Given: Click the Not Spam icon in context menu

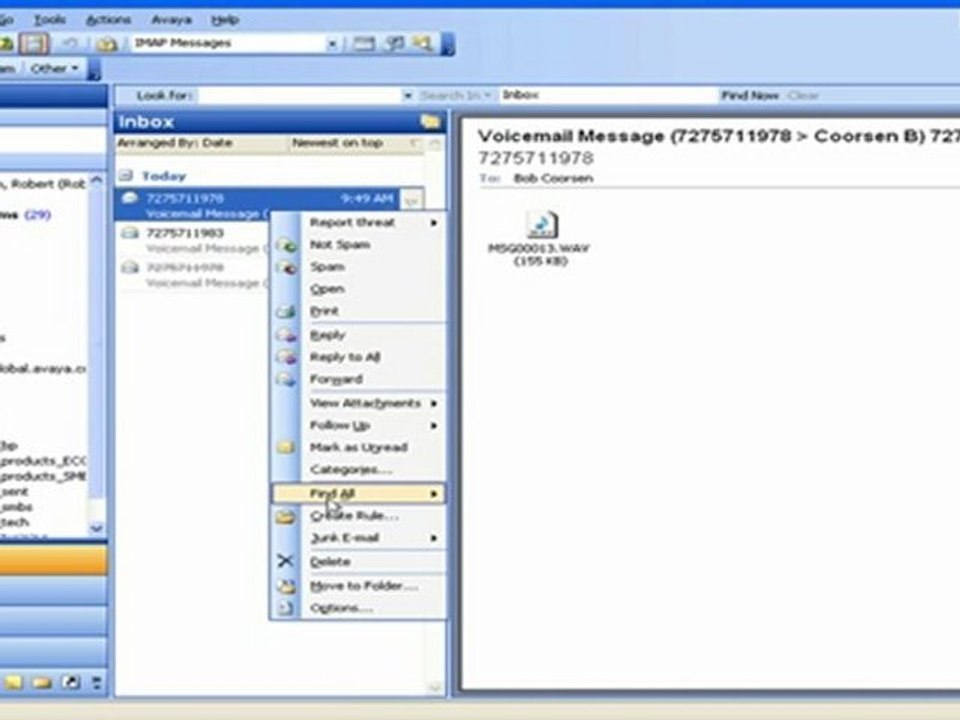Looking at the screenshot, I should pos(286,245).
